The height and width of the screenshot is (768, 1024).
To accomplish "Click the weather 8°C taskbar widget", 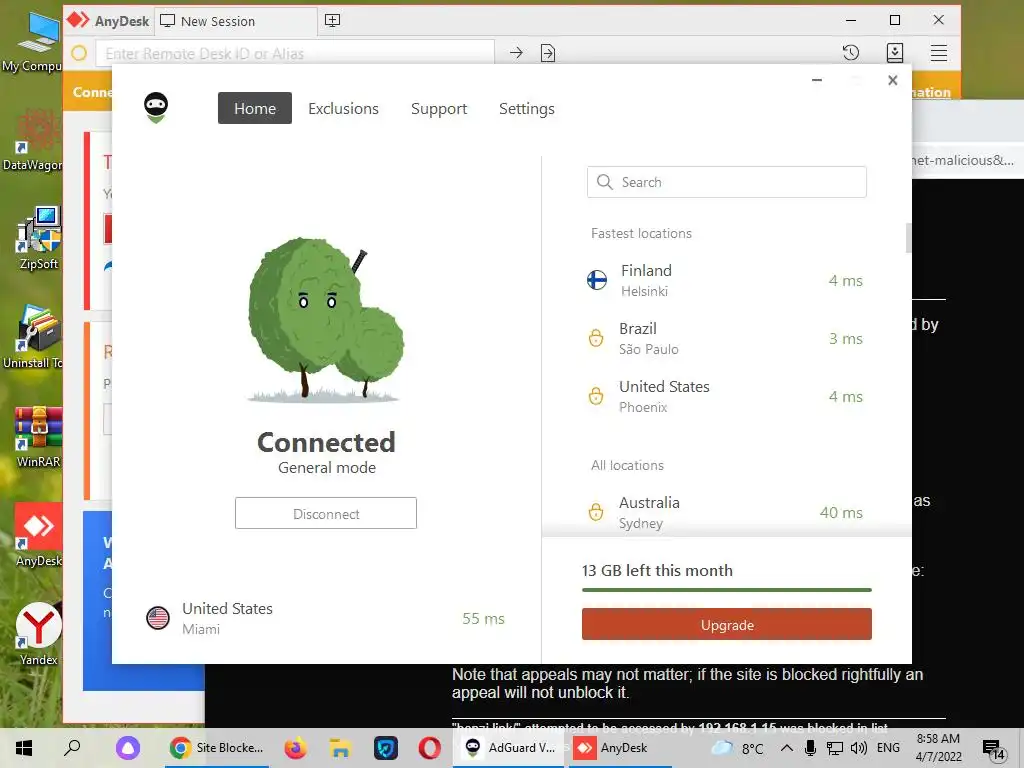I will pyautogui.click(x=737, y=748).
